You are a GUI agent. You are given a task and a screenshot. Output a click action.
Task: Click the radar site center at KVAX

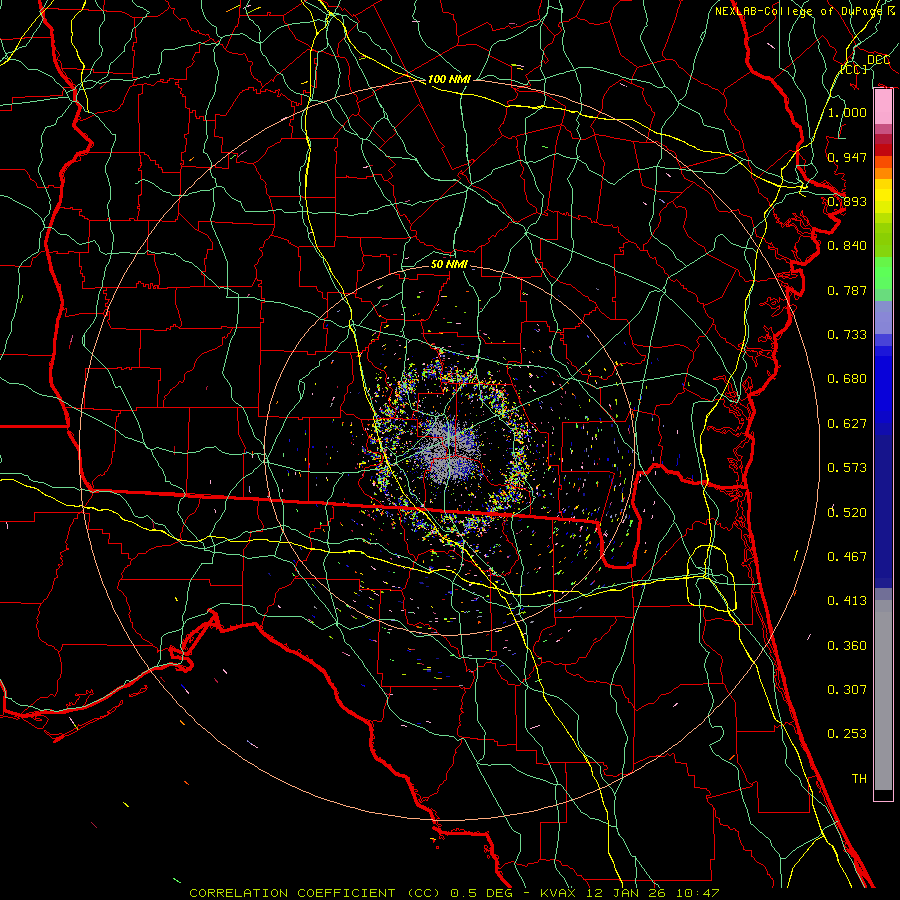[x=450, y=451]
